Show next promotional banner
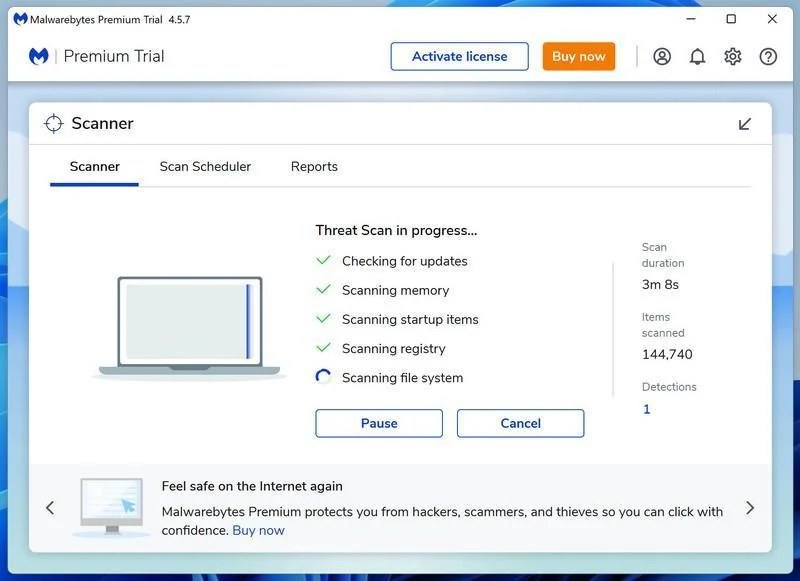800x581 pixels. pos(749,508)
